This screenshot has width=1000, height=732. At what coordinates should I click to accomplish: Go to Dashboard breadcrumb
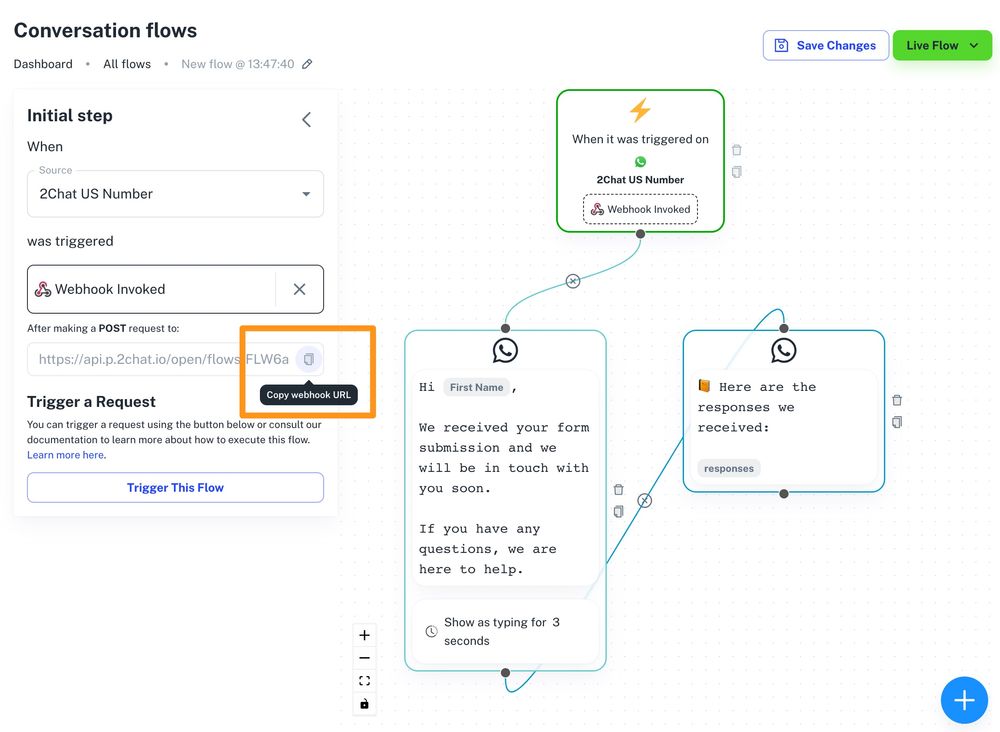tap(43, 64)
